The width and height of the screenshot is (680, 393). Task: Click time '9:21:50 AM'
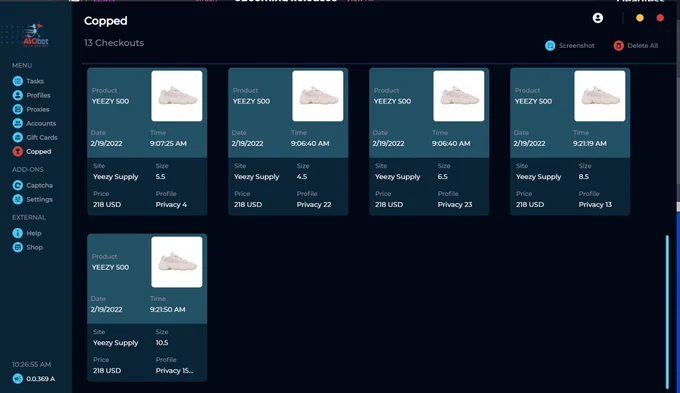167,310
